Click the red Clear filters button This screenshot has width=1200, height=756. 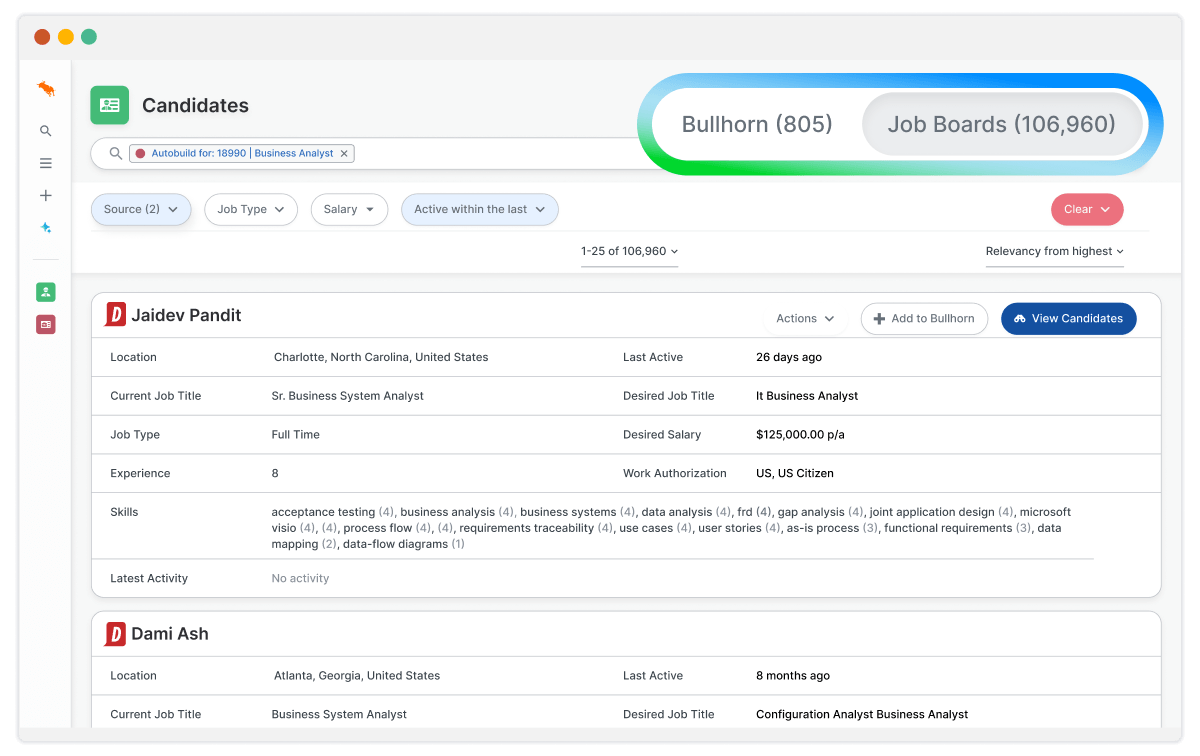point(1087,209)
